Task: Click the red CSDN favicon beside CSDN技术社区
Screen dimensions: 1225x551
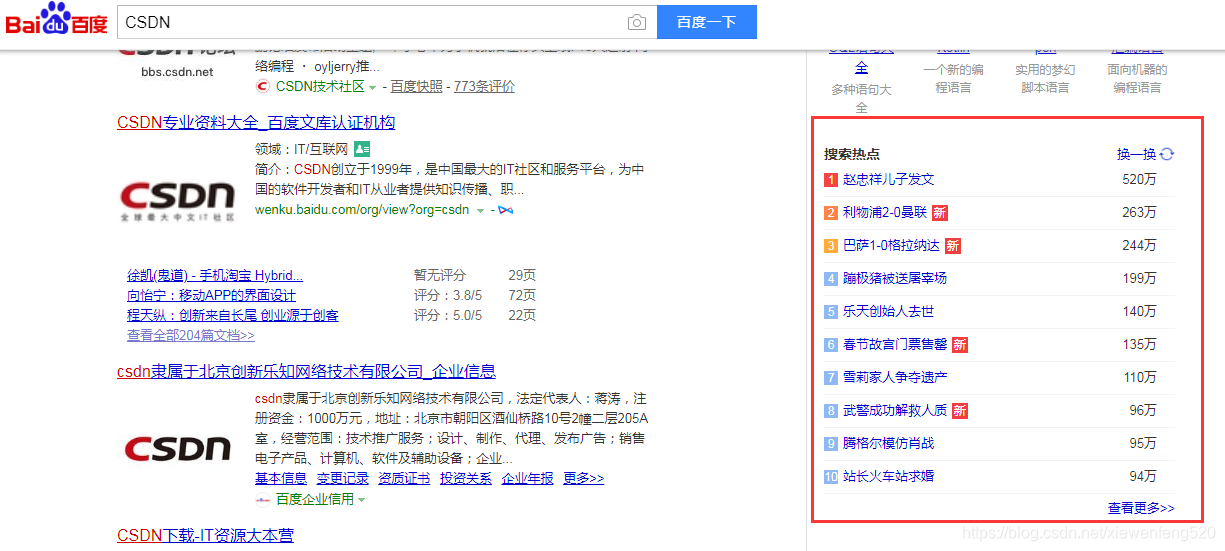Action: [263, 87]
